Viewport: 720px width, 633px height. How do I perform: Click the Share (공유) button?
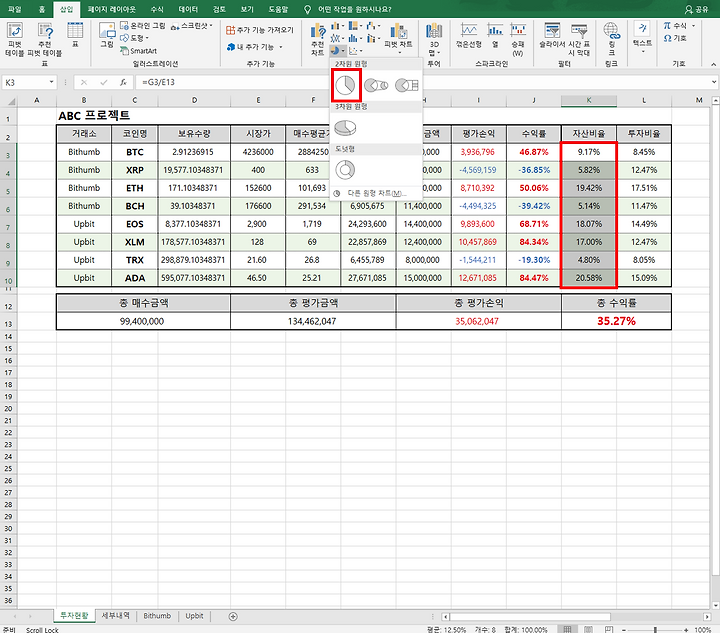coord(697,9)
